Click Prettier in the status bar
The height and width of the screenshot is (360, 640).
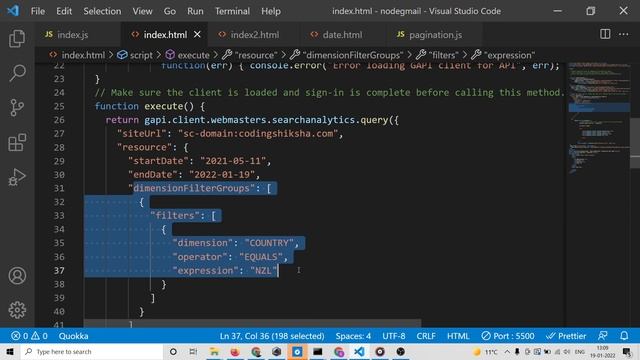566,336
